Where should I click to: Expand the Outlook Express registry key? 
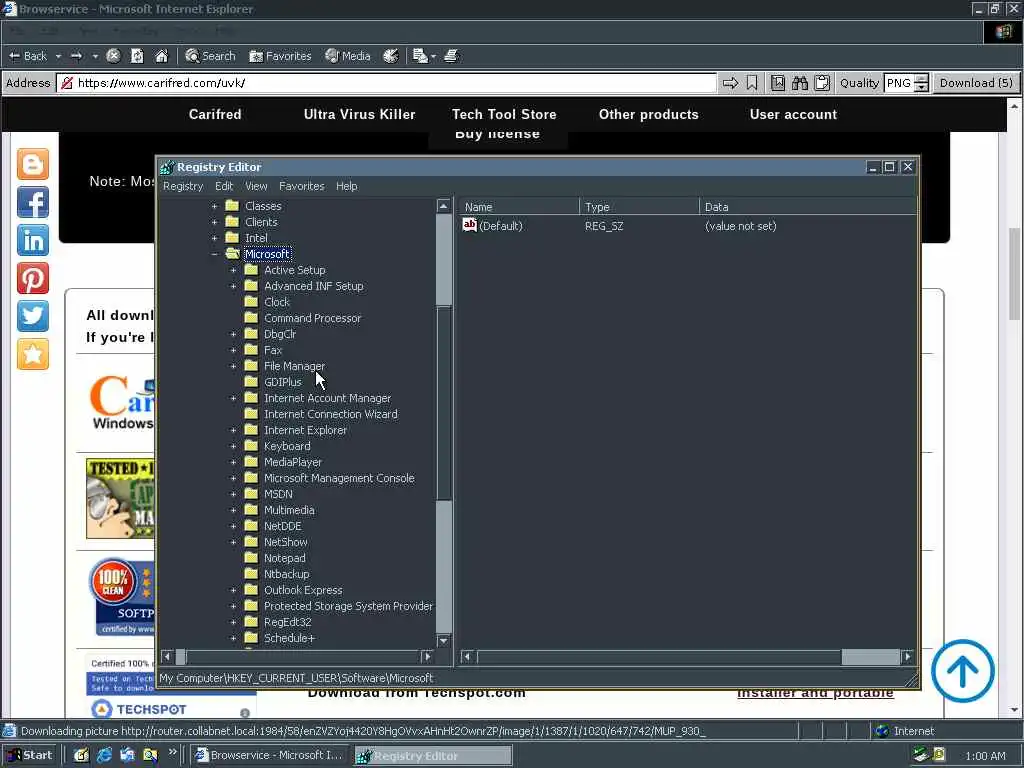233,590
